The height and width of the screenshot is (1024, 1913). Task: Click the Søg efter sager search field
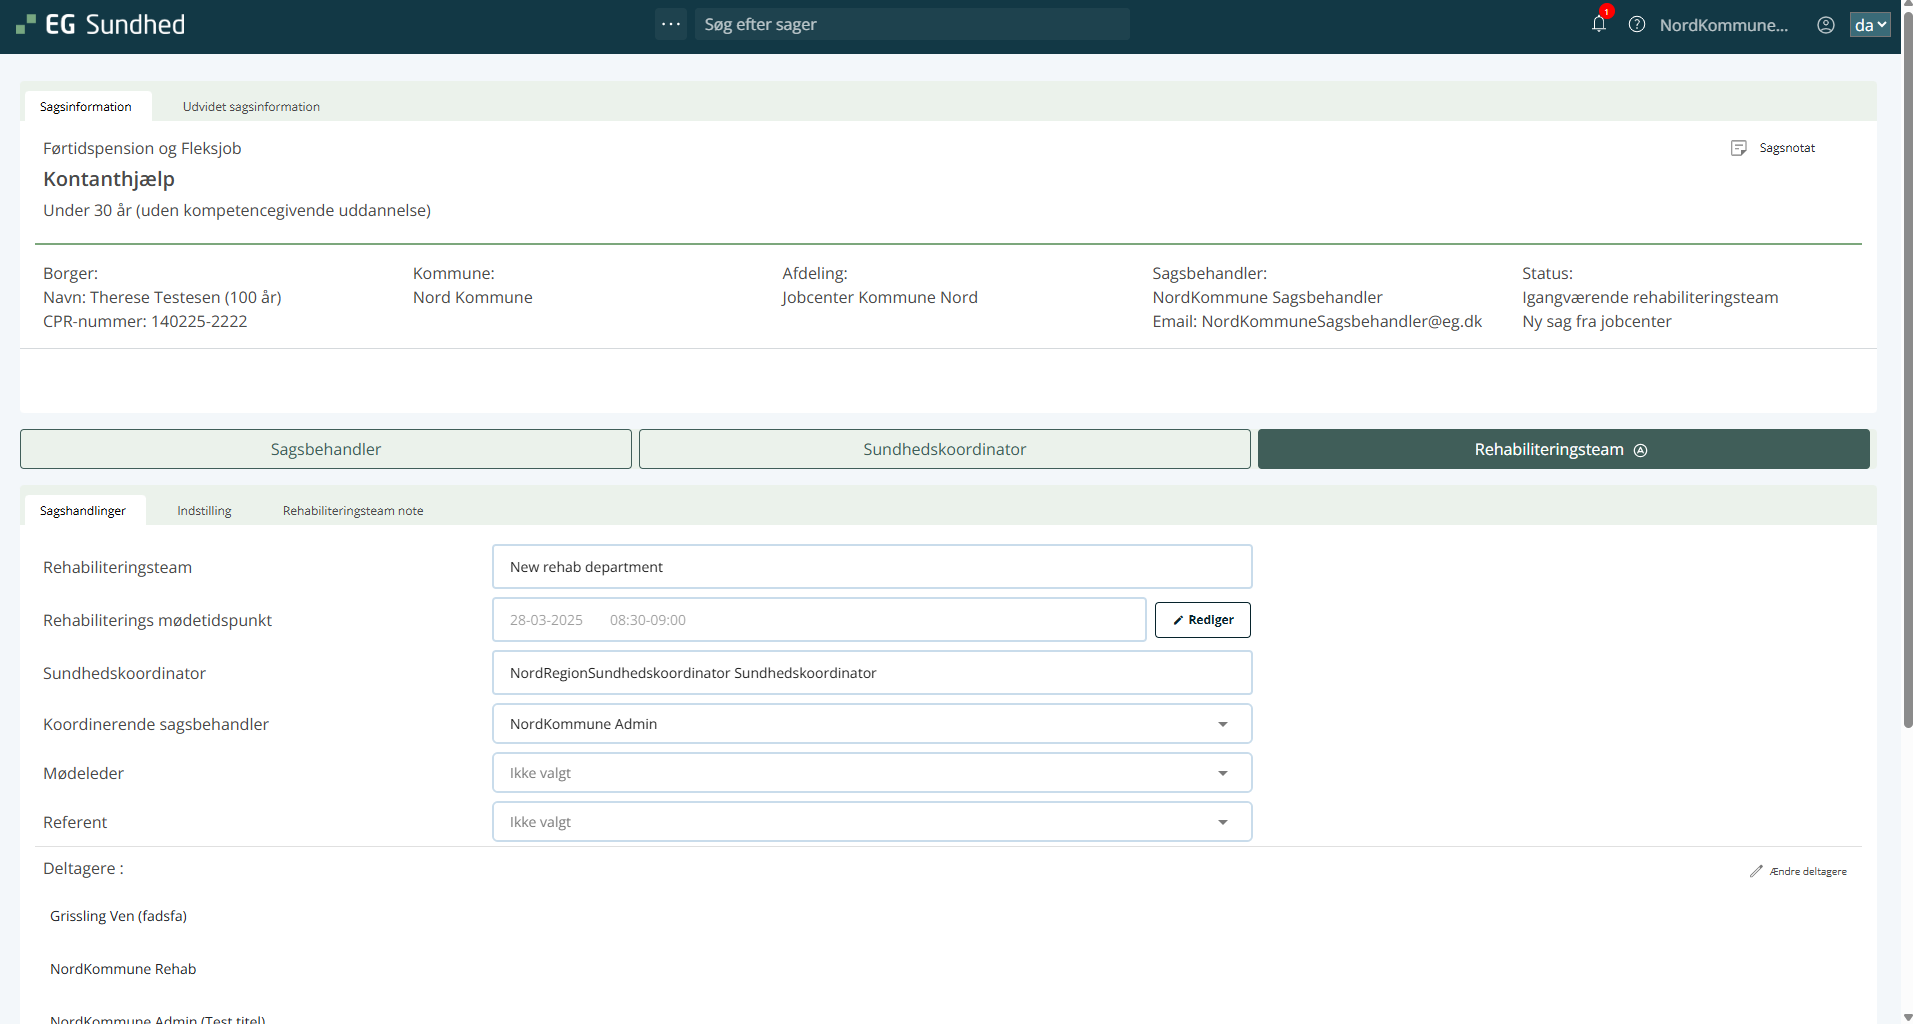(912, 25)
